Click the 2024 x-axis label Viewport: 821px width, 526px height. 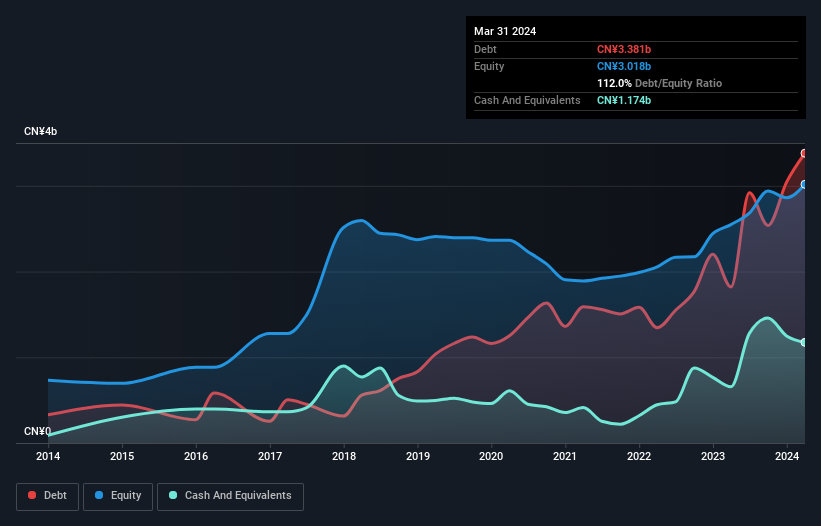[787, 456]
